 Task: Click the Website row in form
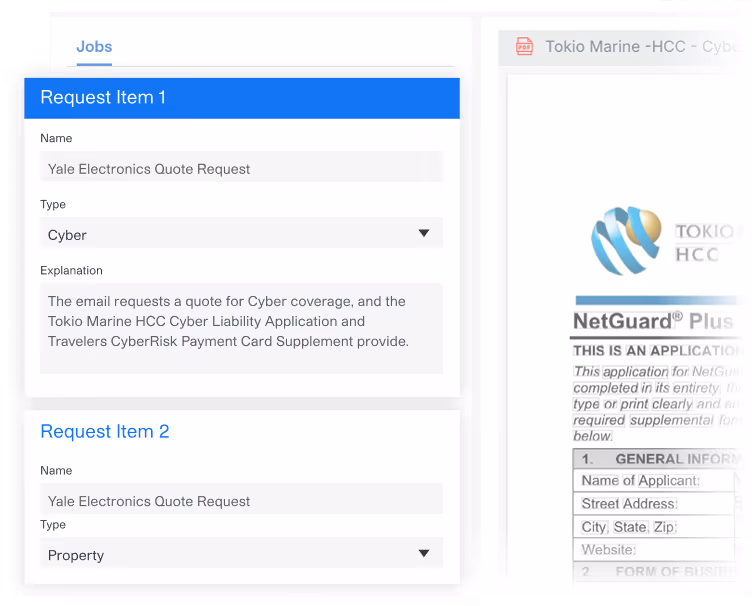tap(653, 549)
